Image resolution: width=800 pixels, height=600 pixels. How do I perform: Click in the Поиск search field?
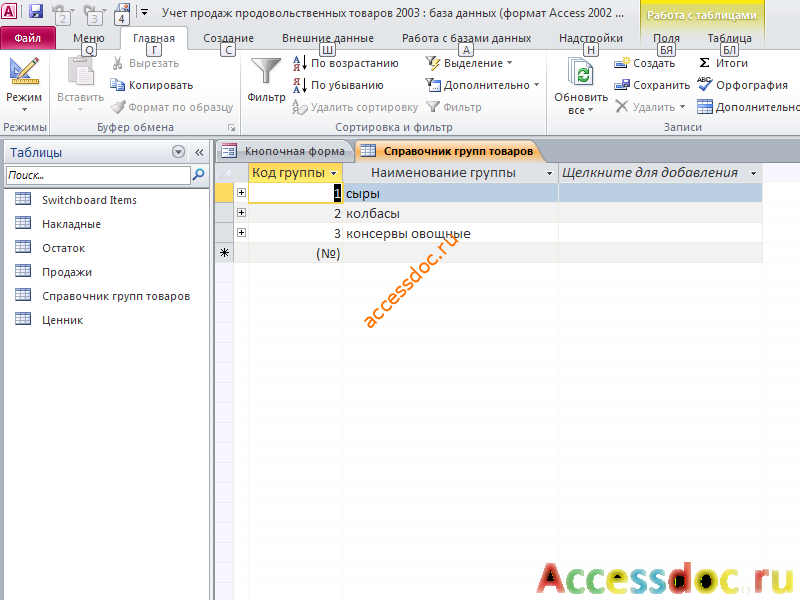[x=98, y=175]
